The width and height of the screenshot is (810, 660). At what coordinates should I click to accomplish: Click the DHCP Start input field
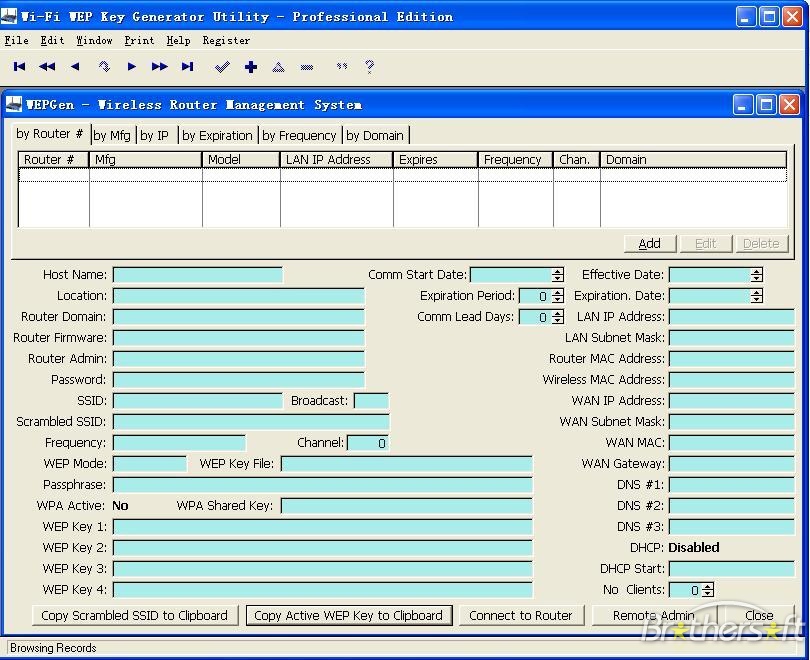click(x=731, y=569)
